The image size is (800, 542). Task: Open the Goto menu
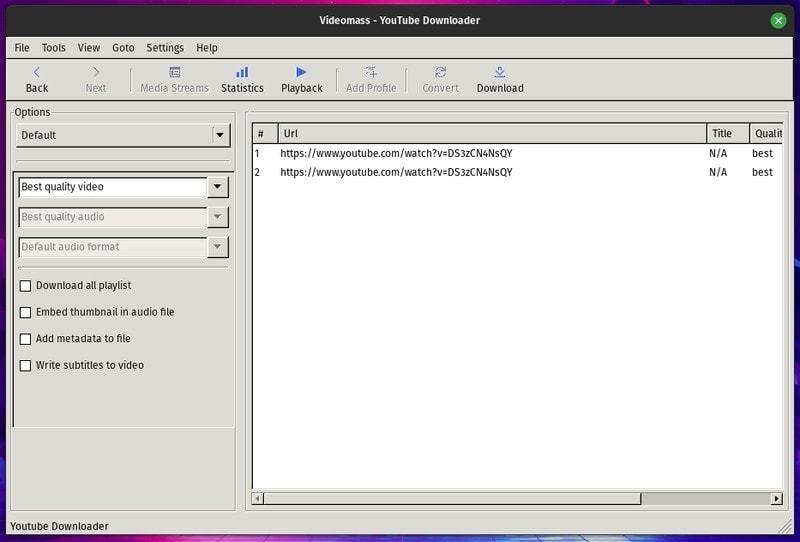123,47
